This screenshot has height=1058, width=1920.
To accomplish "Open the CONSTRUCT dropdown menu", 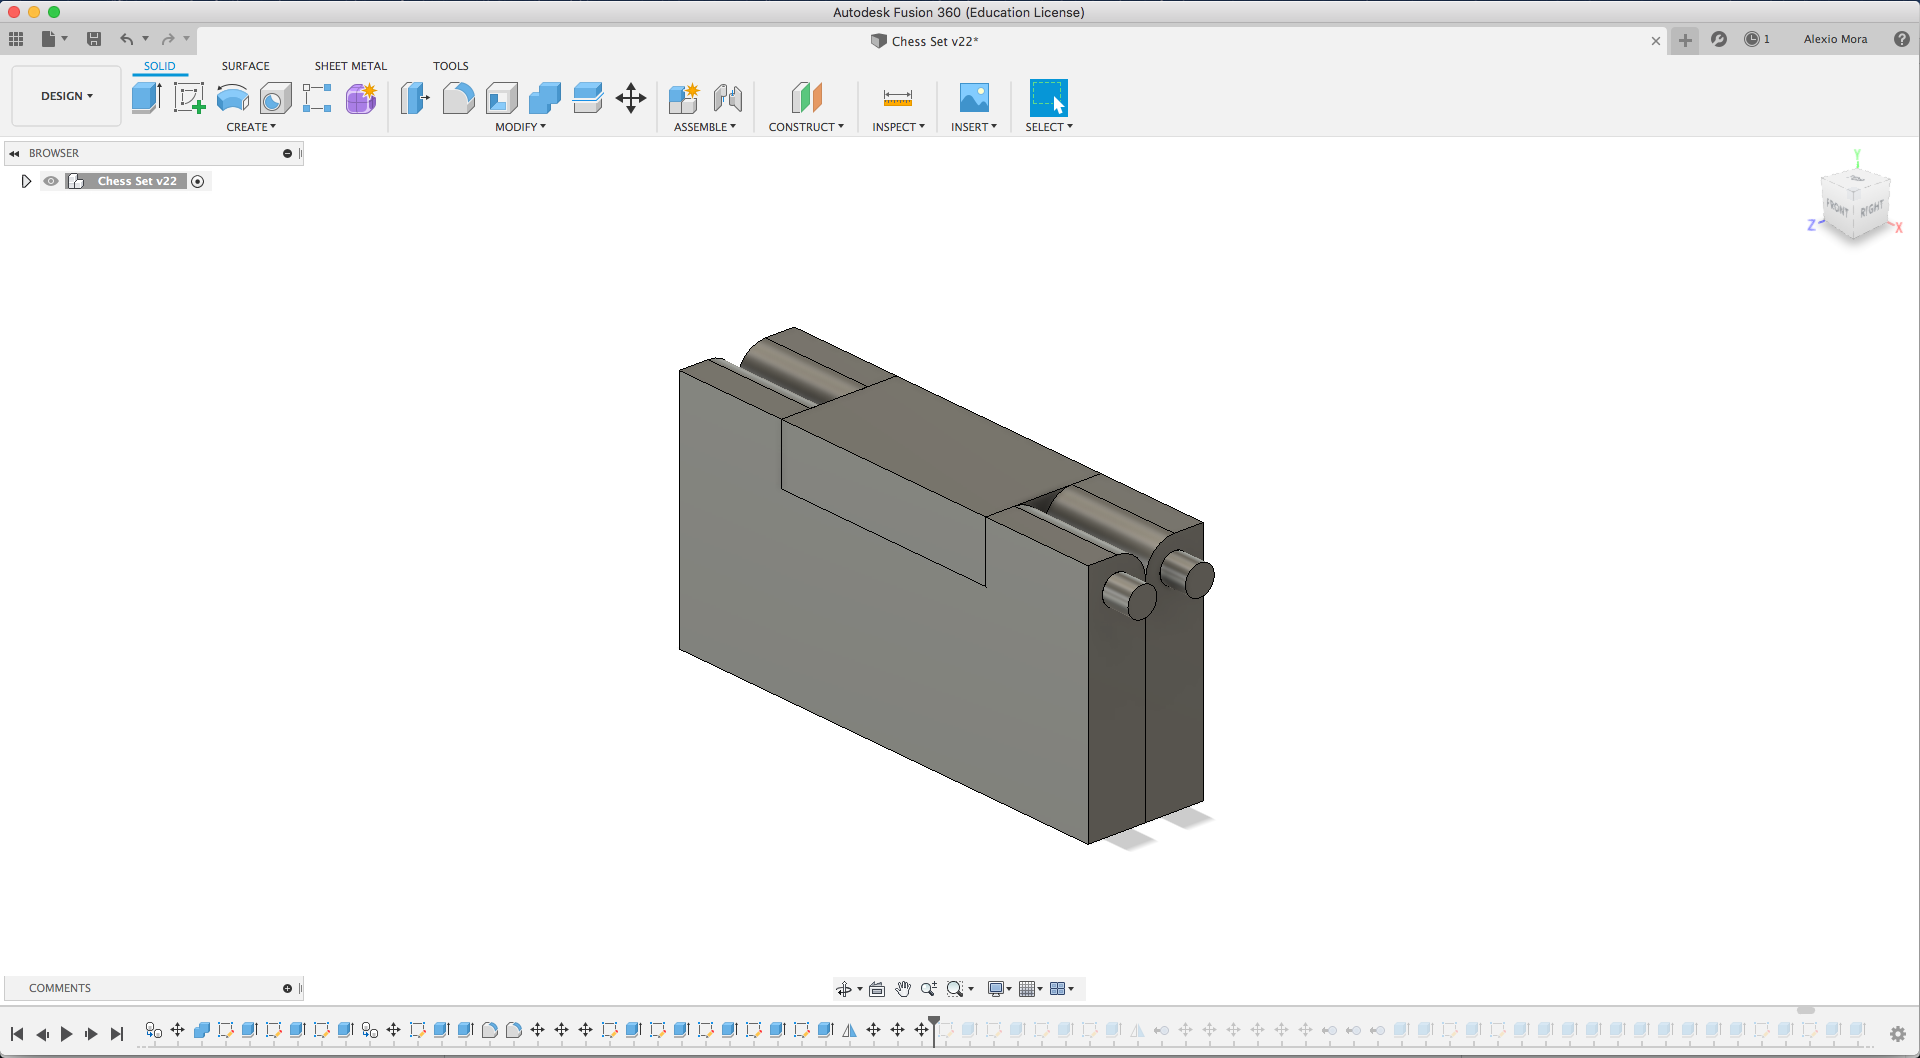I will (806, 127).
